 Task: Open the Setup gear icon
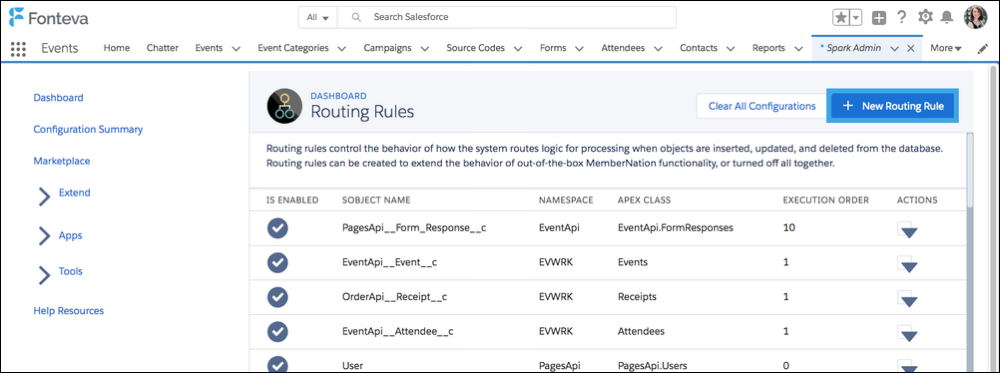coord(925,17)
